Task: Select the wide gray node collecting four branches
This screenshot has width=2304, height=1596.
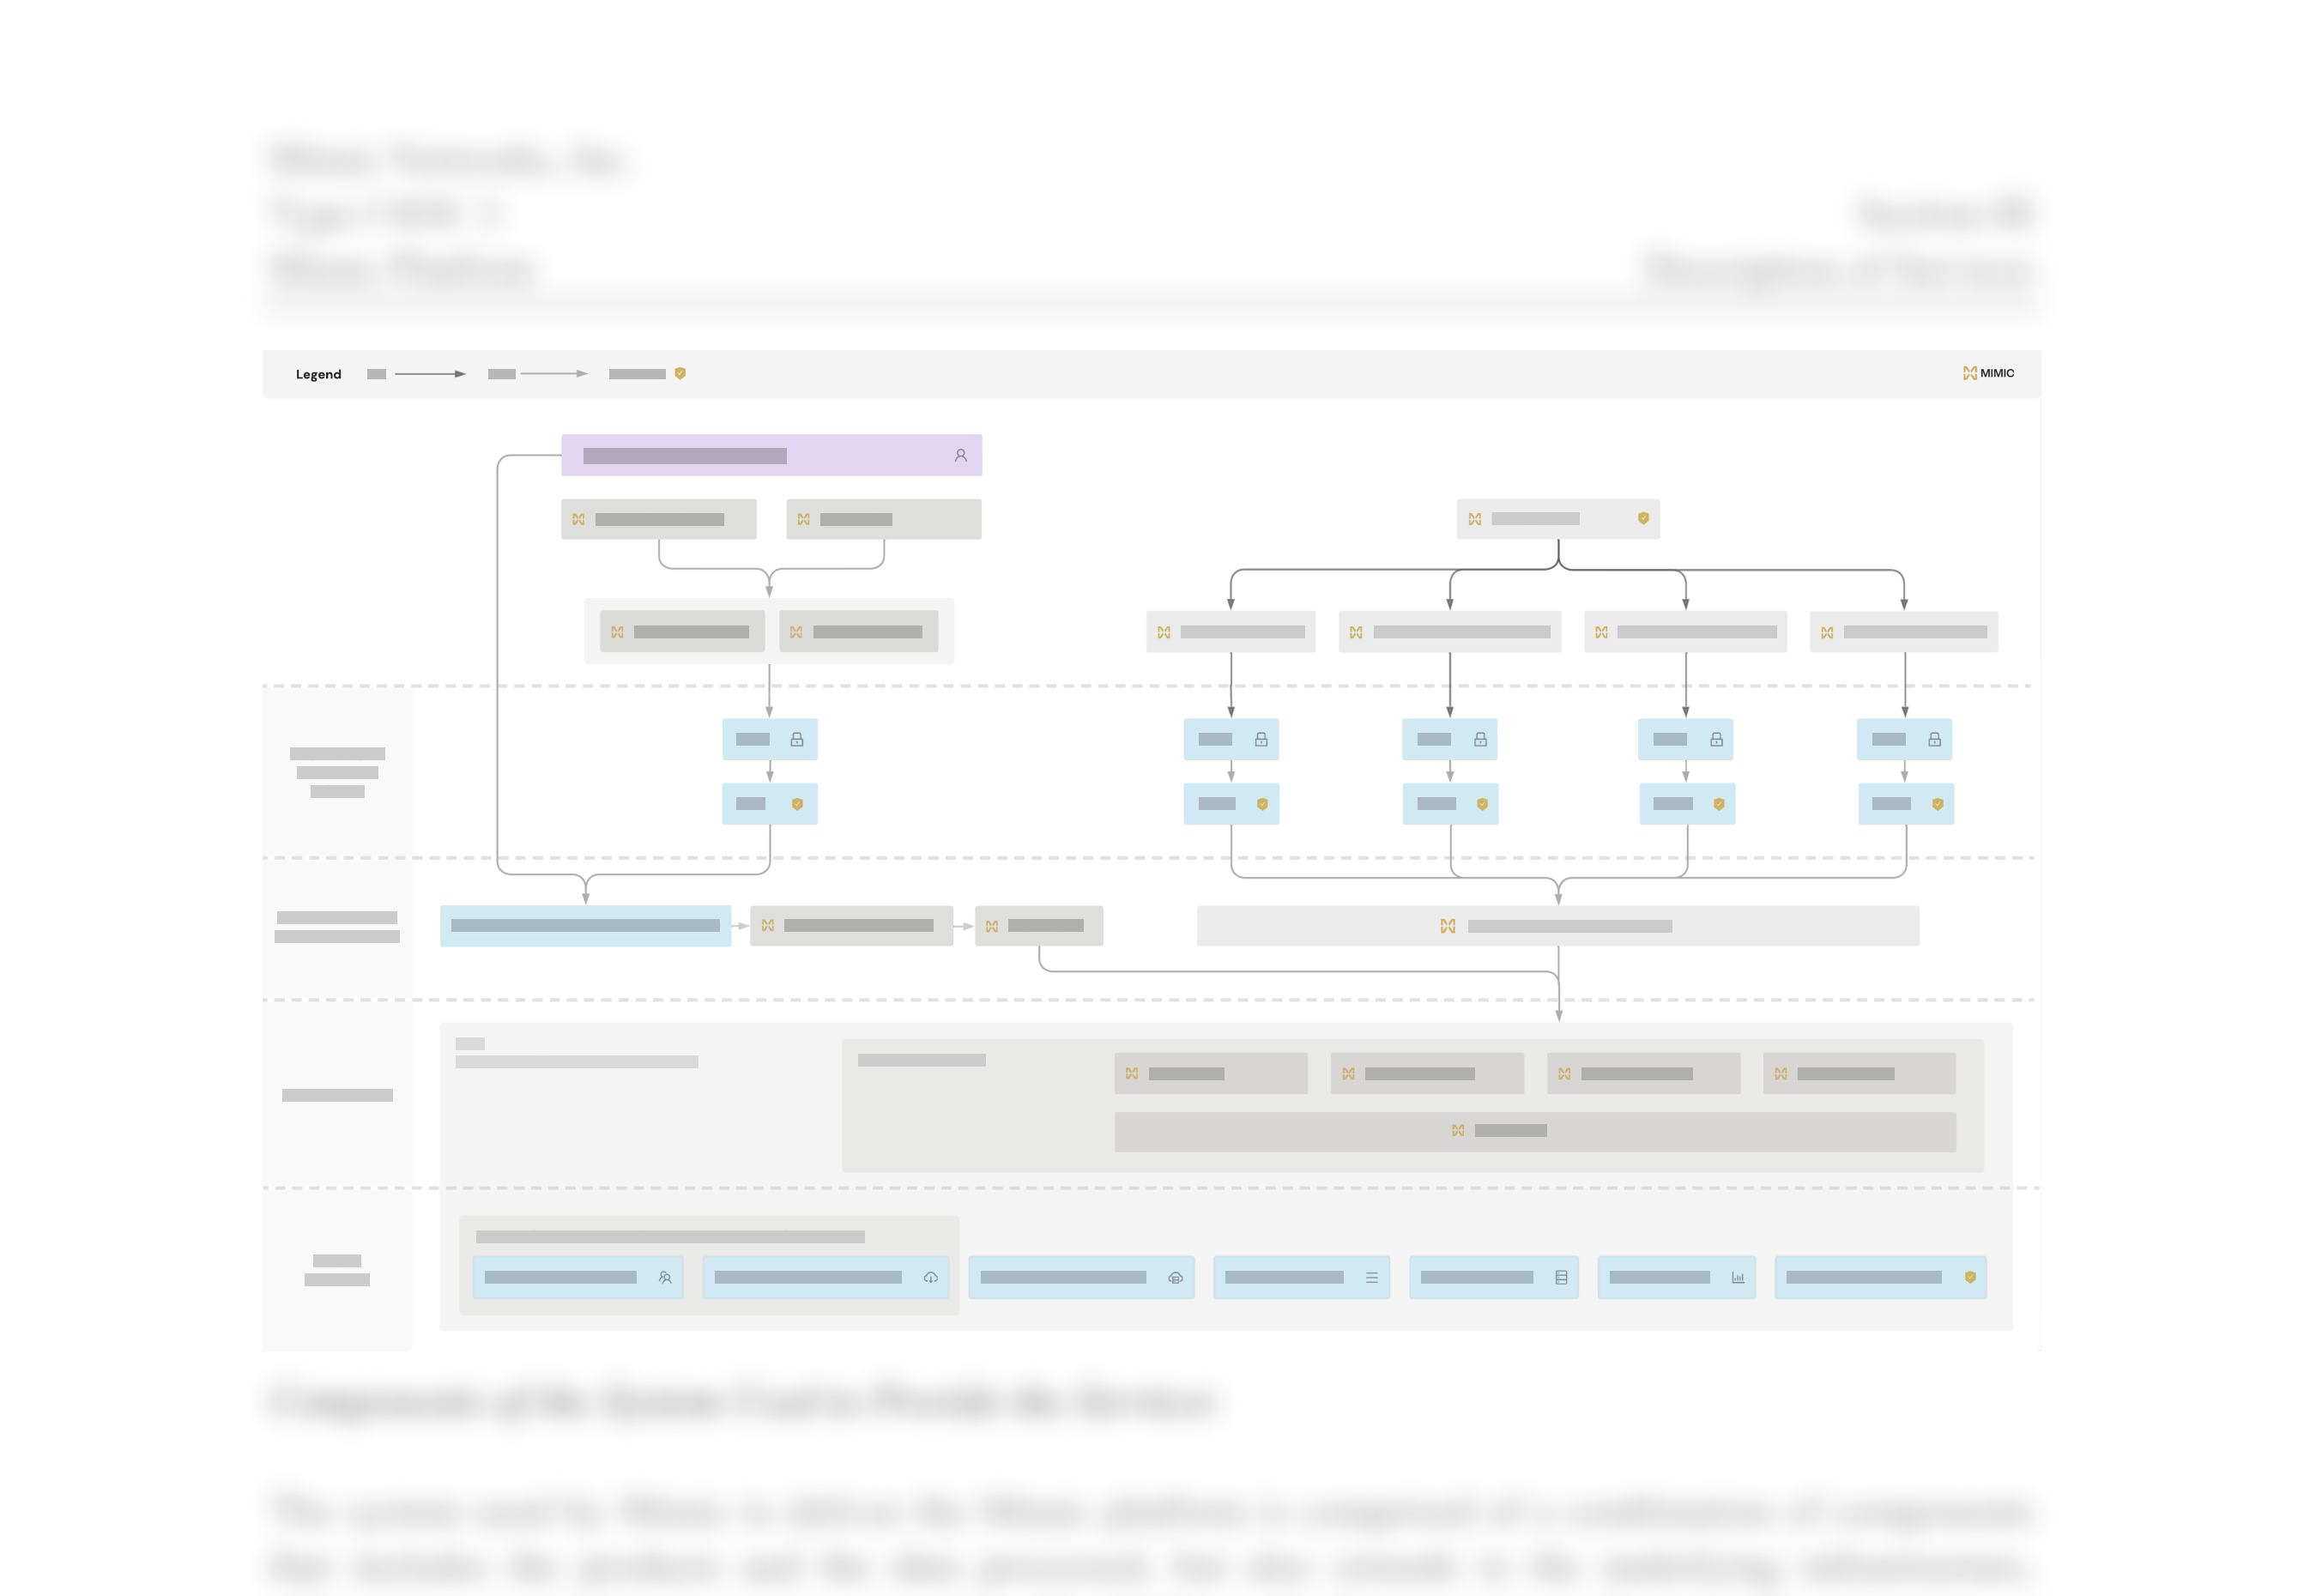Action: coord(1557,926)
